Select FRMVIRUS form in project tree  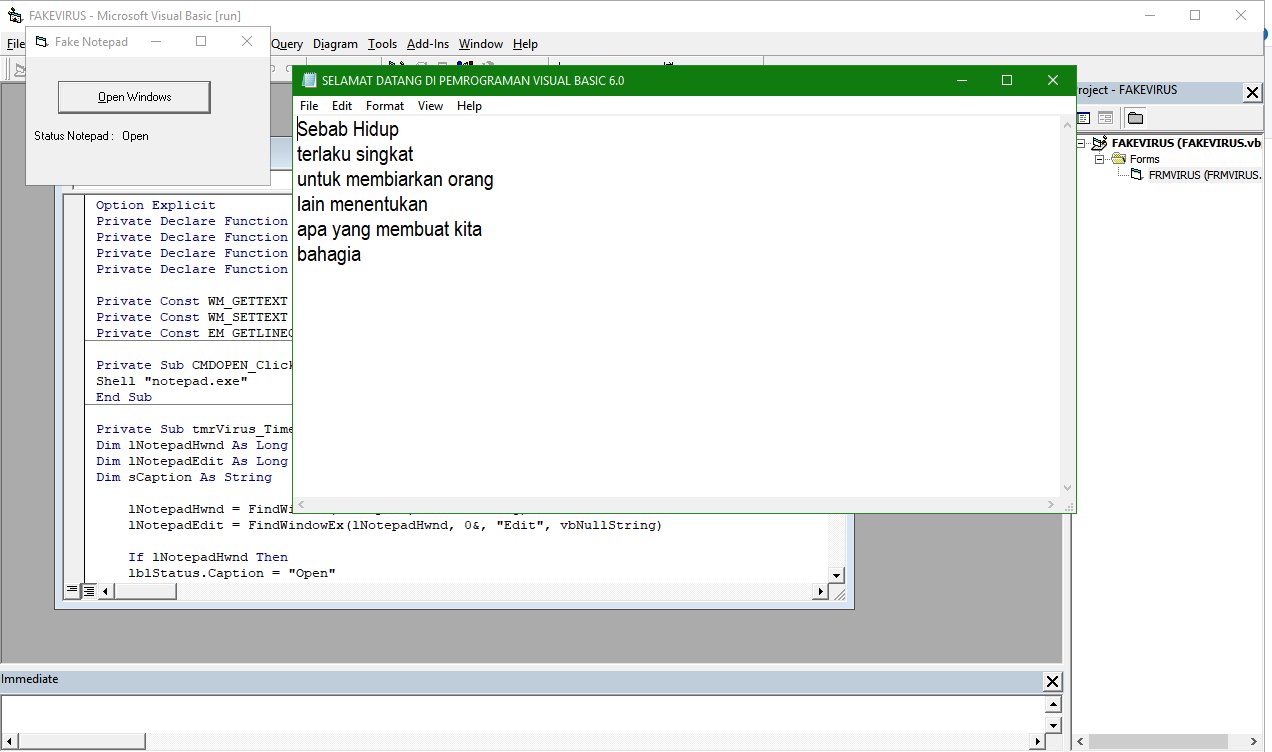coord(1205,175)
